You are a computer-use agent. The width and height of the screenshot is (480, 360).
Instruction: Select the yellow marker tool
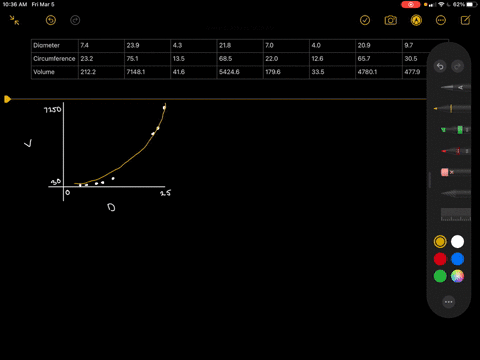pyautogui.click(x=452, y=108)
